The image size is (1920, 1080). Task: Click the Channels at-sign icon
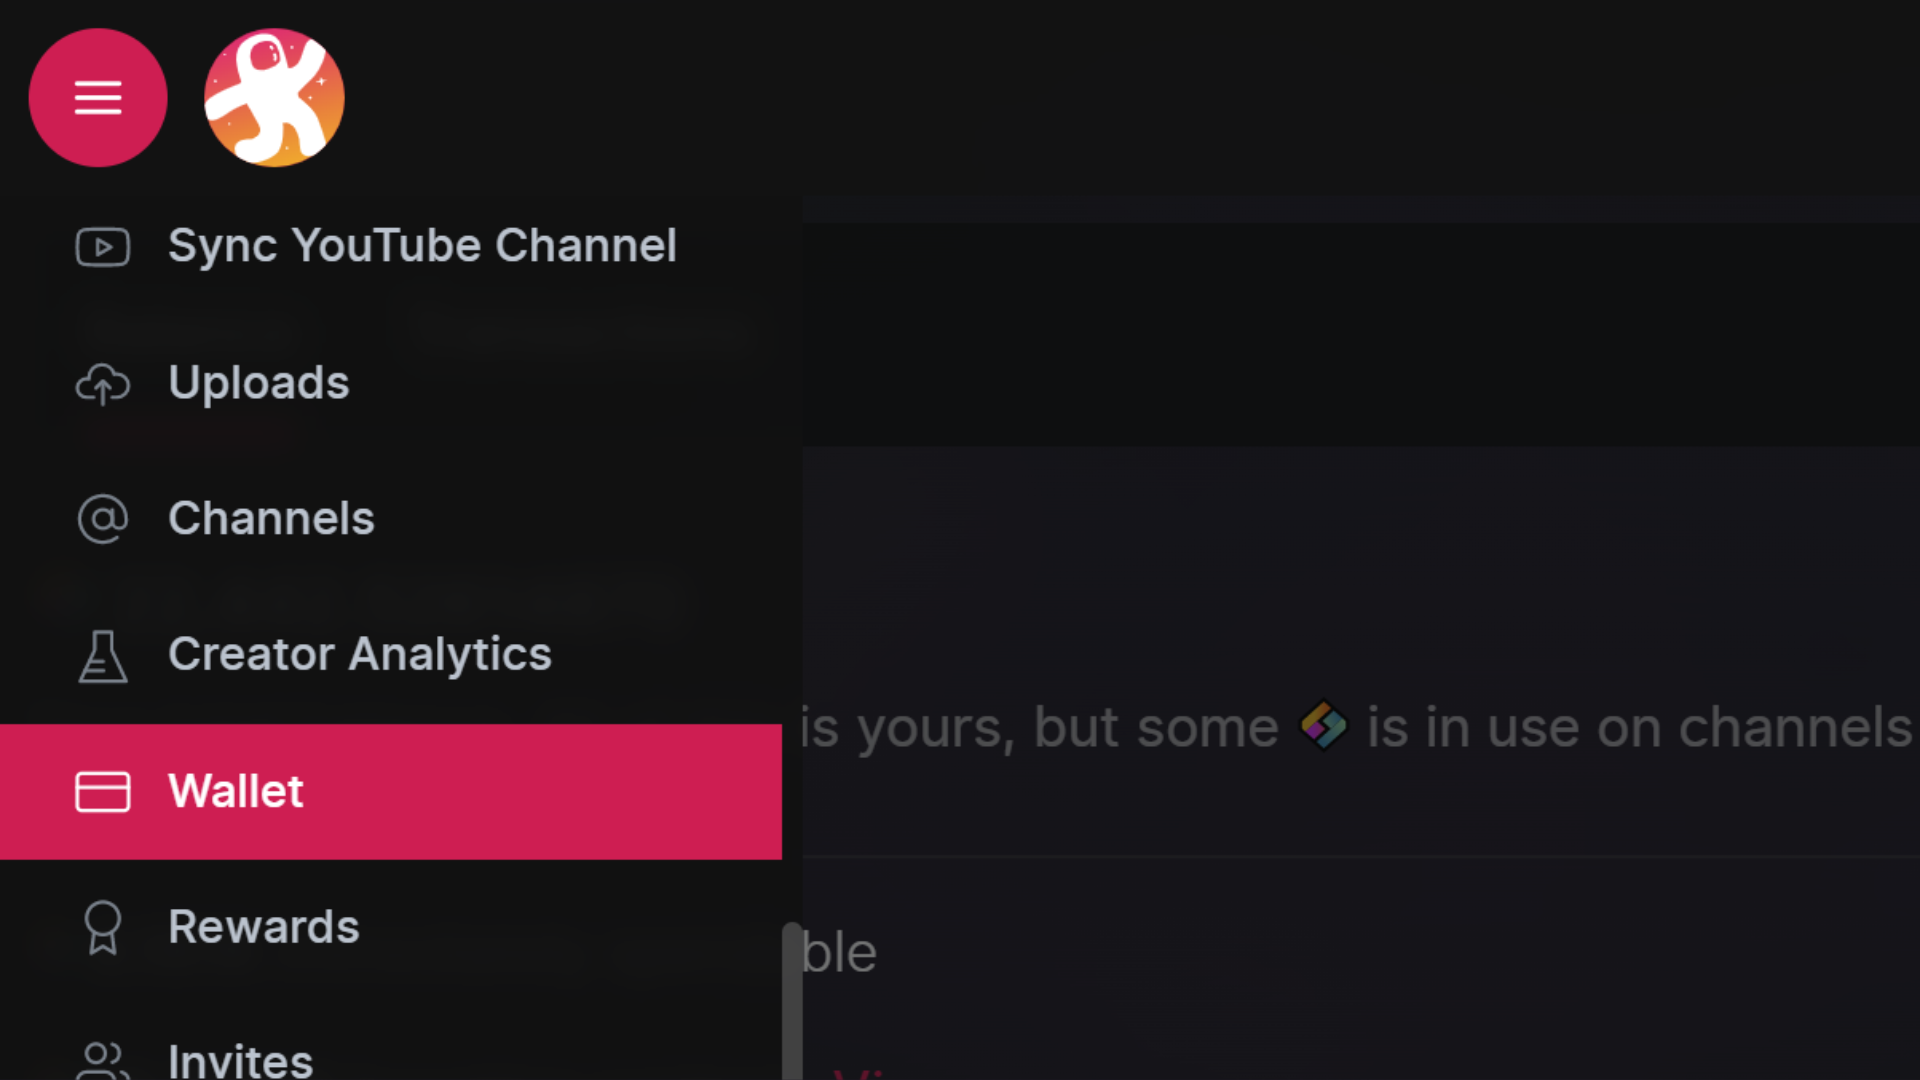(103, 519)
